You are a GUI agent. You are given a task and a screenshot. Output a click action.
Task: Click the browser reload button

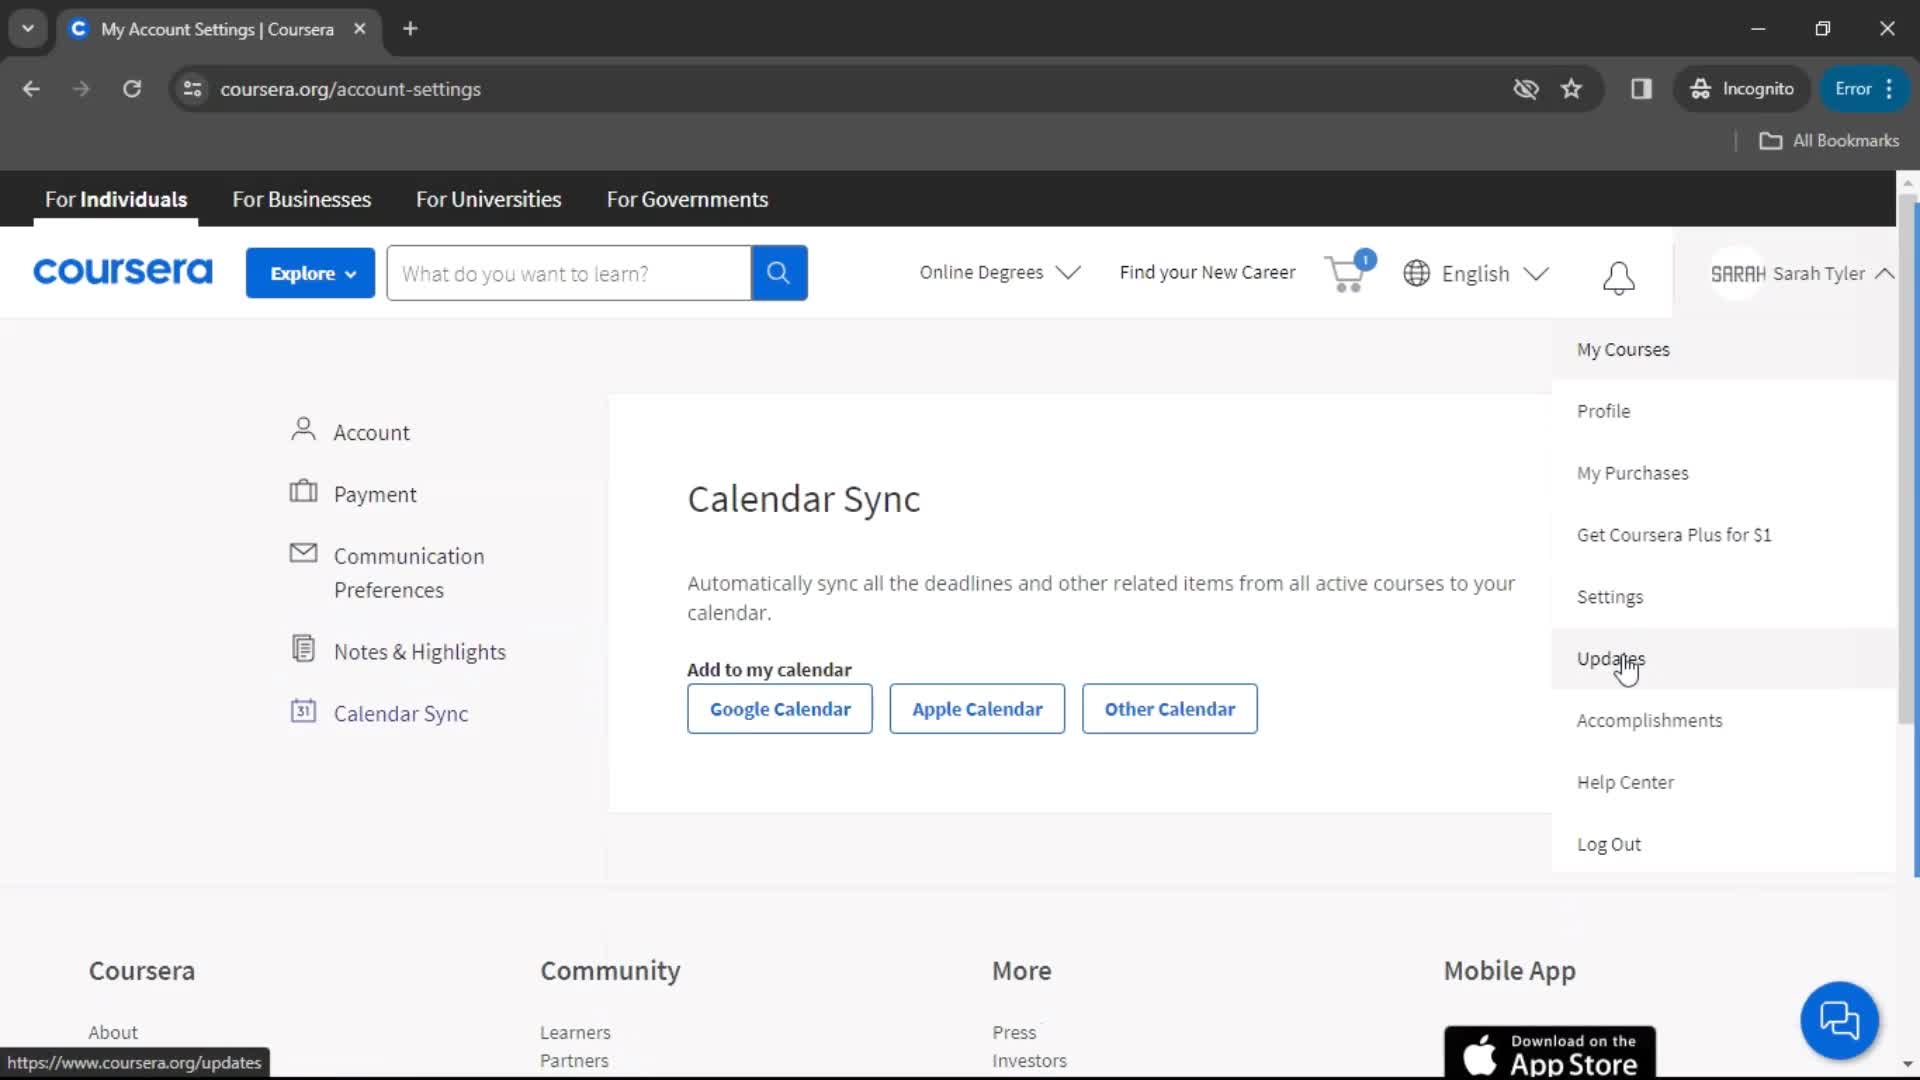132,89
